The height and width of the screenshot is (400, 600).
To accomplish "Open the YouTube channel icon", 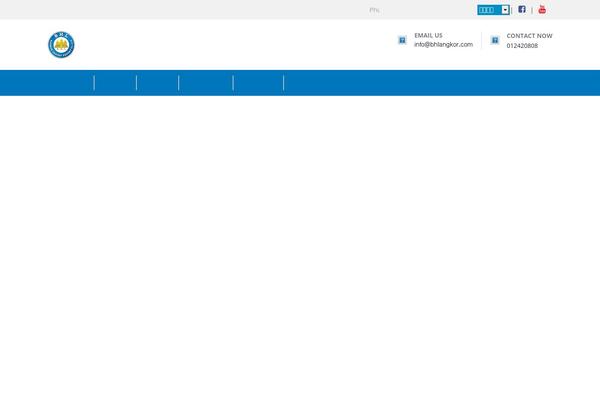I will coord(542,9).
